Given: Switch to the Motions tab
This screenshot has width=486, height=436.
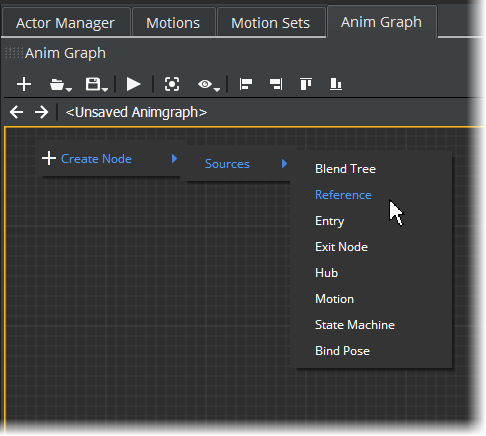Looking at the screenshot, I should [x=173, y=23].
